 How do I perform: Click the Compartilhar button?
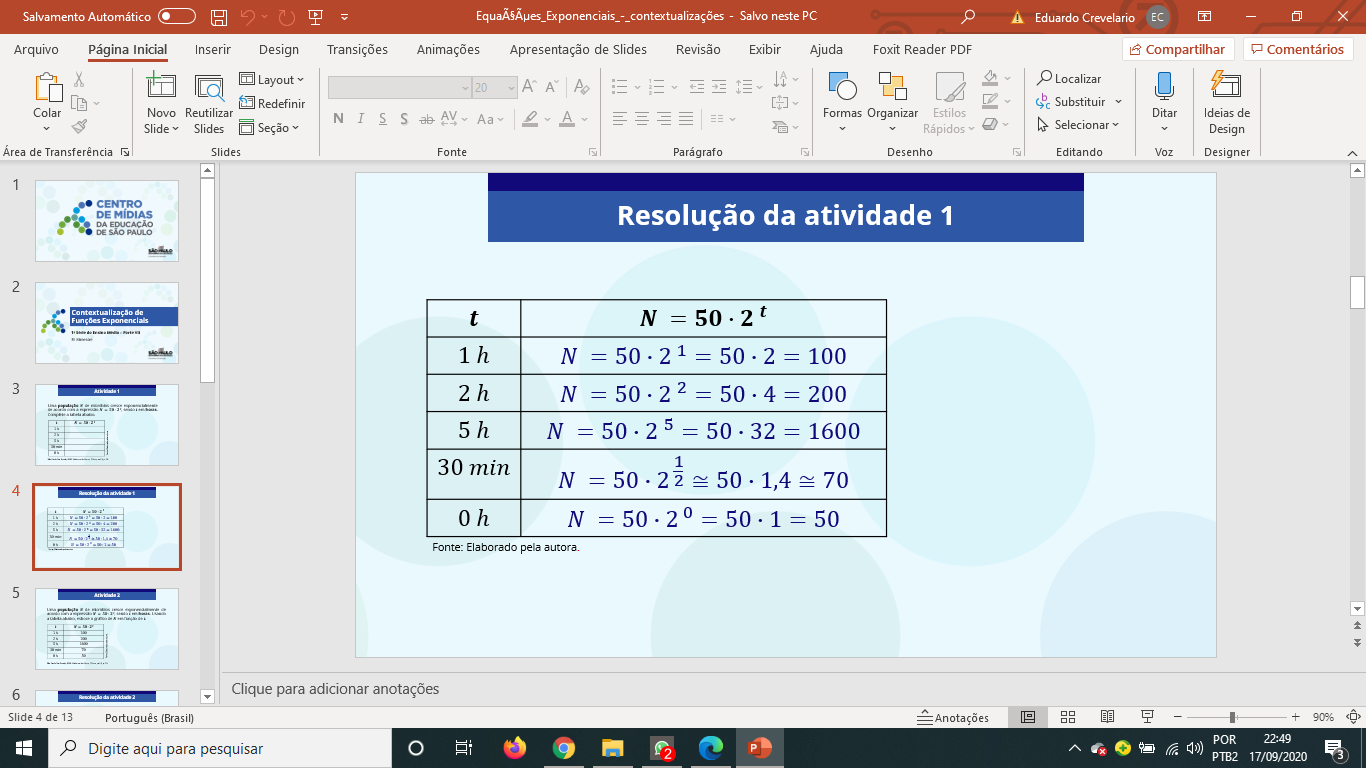click(1178, 50)
